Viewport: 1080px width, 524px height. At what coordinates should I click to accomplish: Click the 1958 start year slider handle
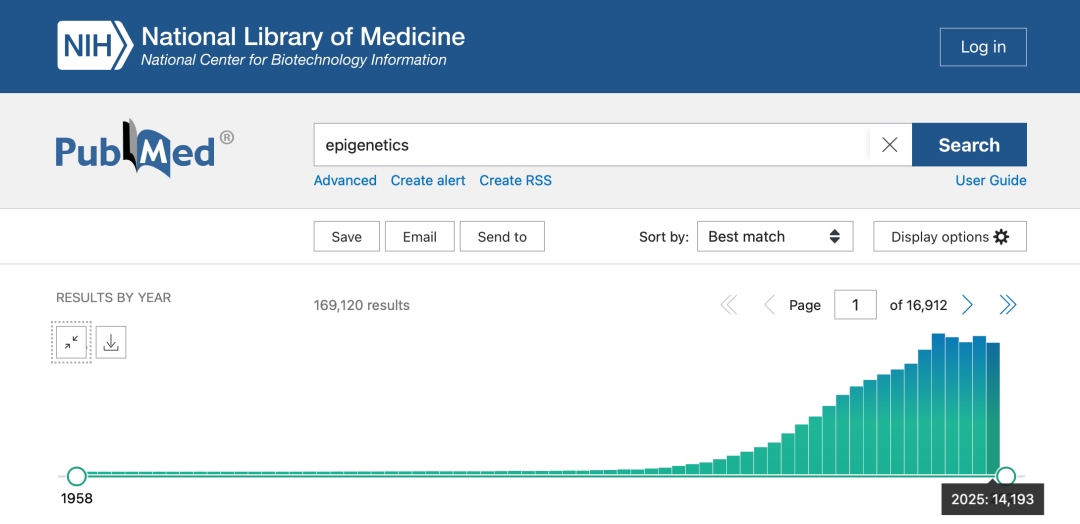pos(76,476)
